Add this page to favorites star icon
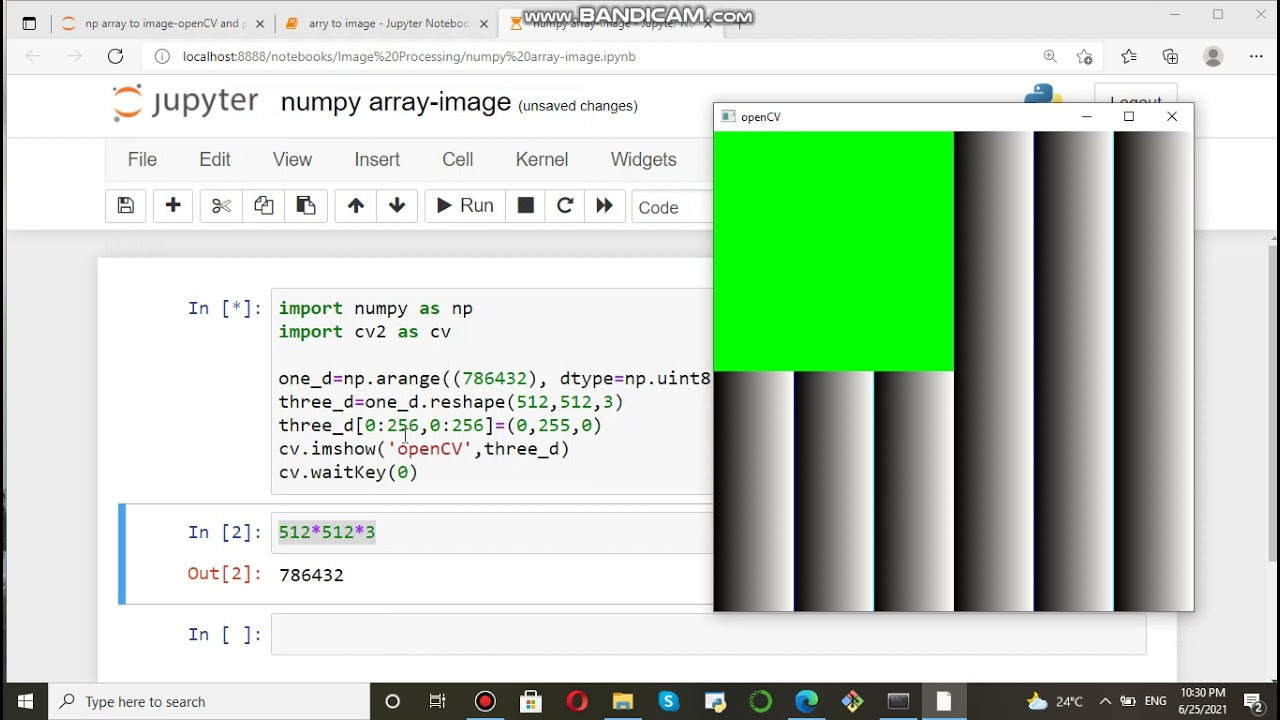Viewport: 1280px width, 720px height. (1084, 57)
